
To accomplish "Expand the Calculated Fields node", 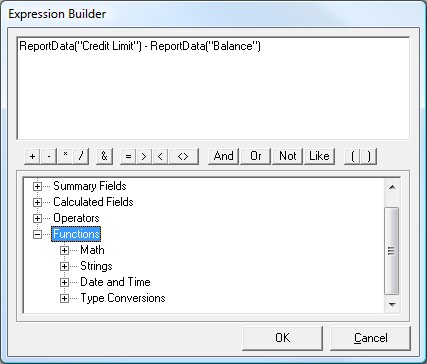I will [37, 202].
